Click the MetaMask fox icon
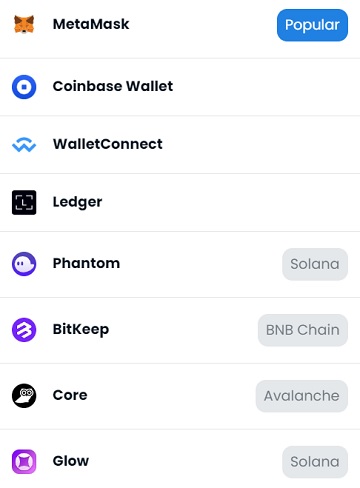360x488 pixels. tap(24, 24)
